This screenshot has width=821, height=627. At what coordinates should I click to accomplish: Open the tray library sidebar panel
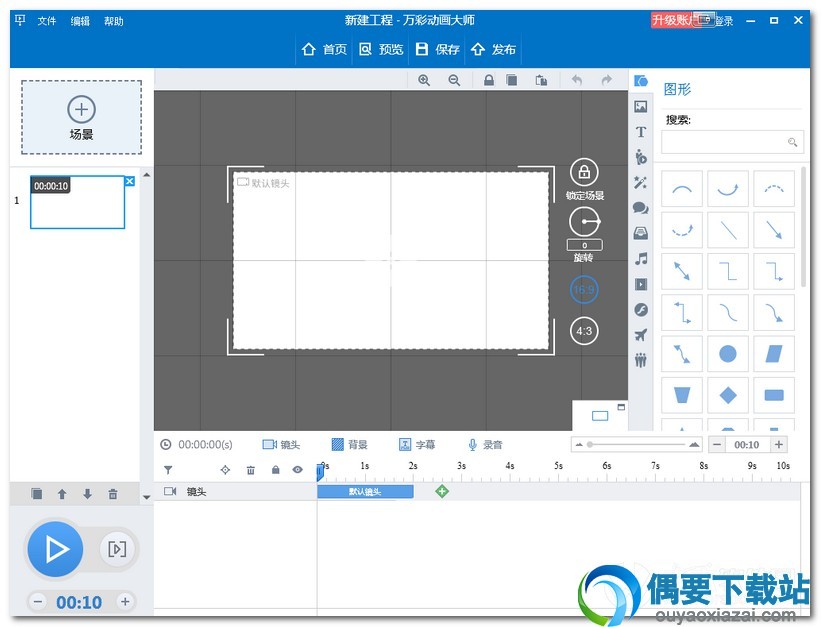[x=641, y=233]
